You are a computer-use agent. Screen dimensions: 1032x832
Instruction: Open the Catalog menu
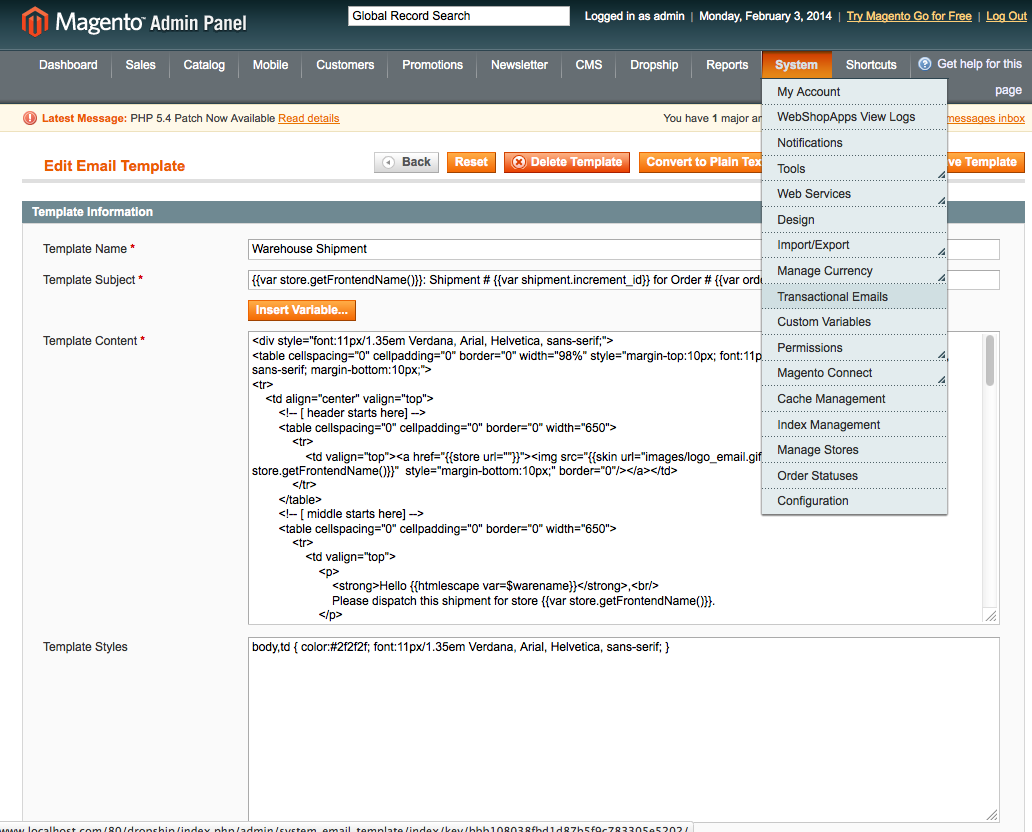(x=204, y=65)
